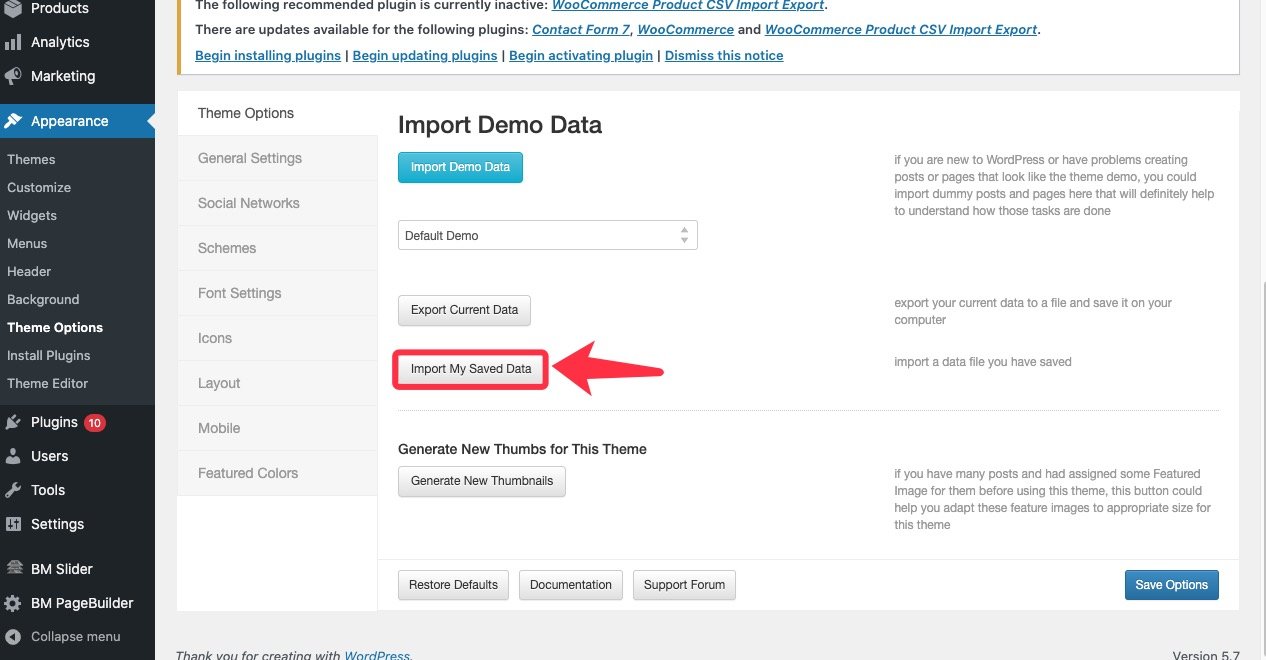This screenshot has width=1266, height=660.
Task: Click the Plugins plug icon
Action: point(13,422)
